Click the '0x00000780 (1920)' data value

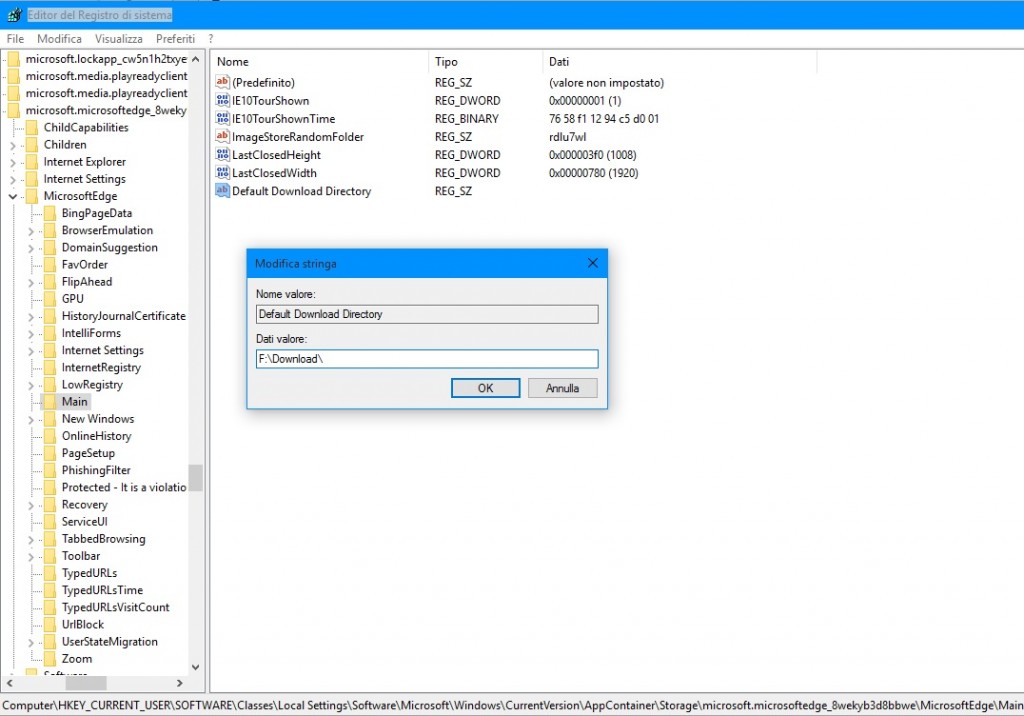(593, 172)
